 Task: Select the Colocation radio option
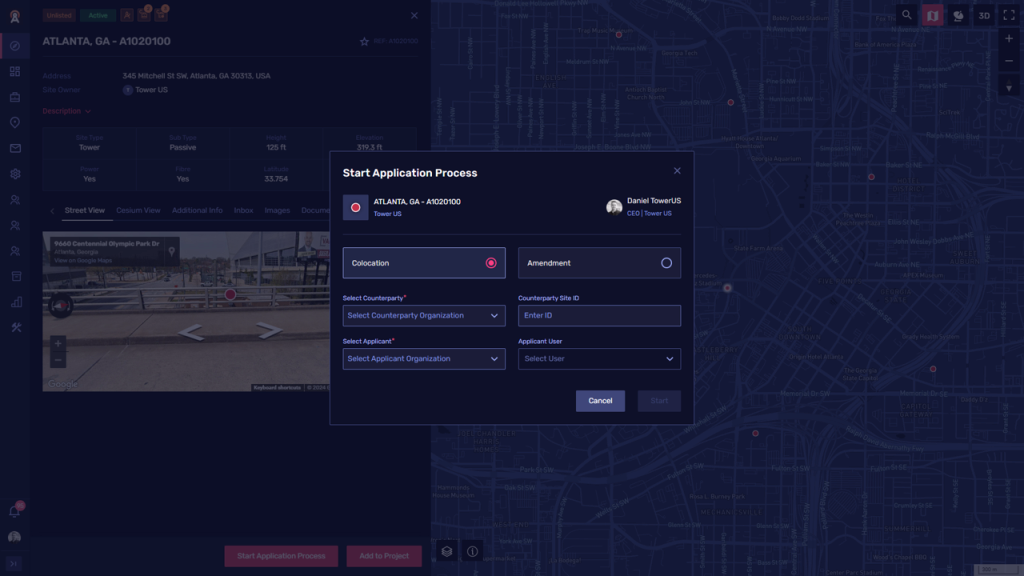pyautogui.click(x=490, y=263)
